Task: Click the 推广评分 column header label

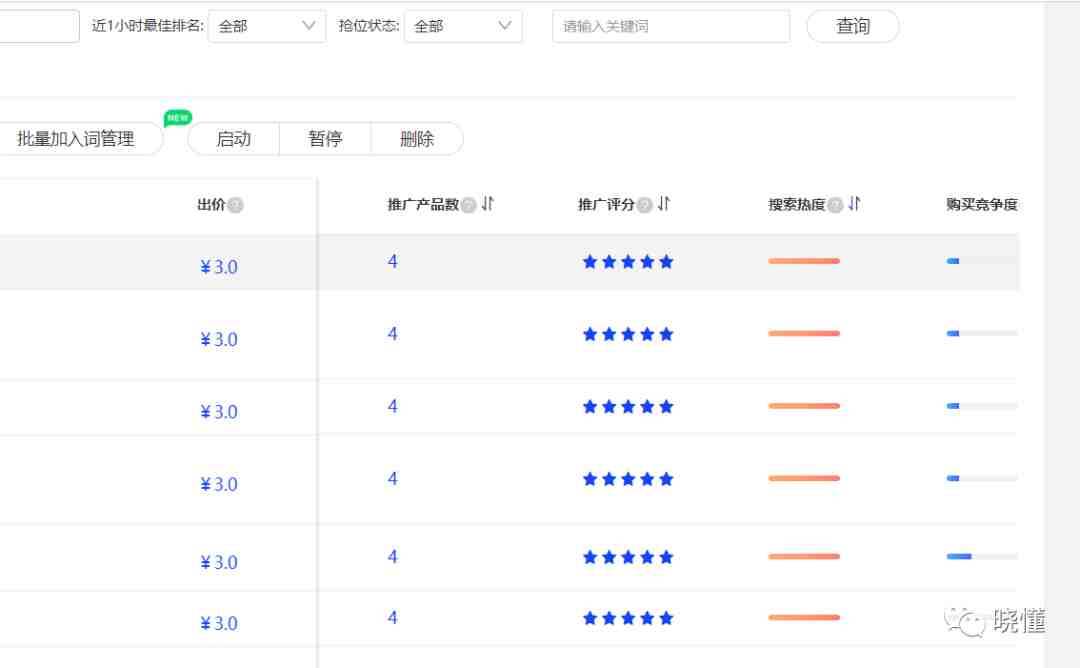Action: 606,205
